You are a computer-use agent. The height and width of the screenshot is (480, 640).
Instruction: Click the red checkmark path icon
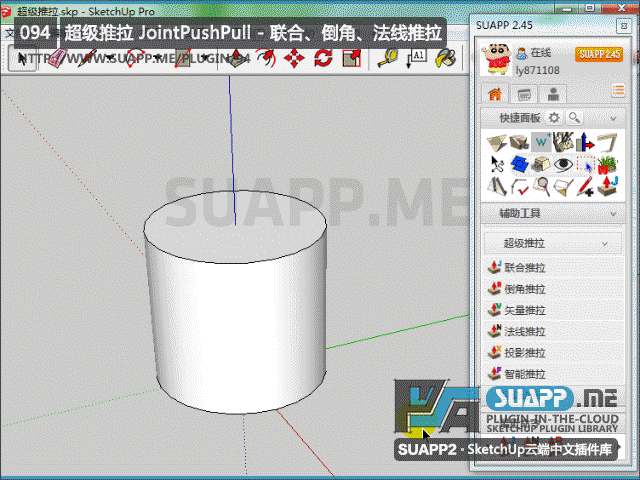519,187
